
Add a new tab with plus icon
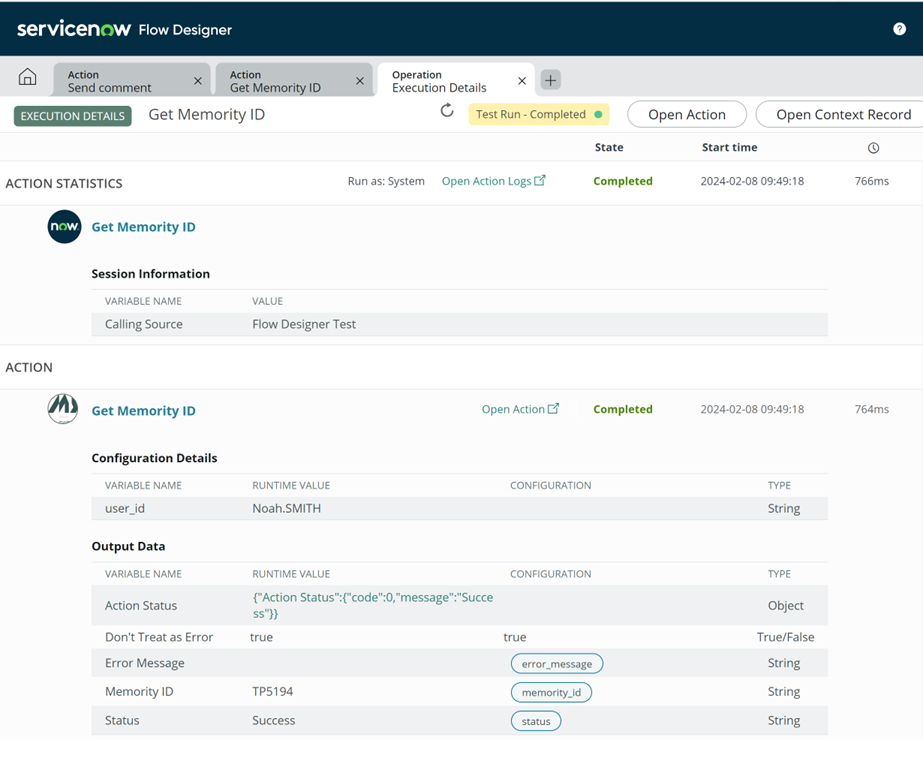550,80
